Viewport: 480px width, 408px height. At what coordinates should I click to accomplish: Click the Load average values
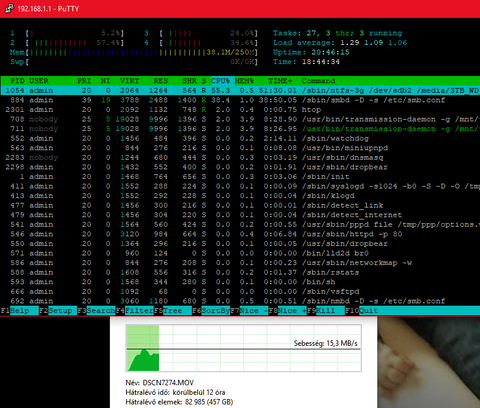coord(374,43)
